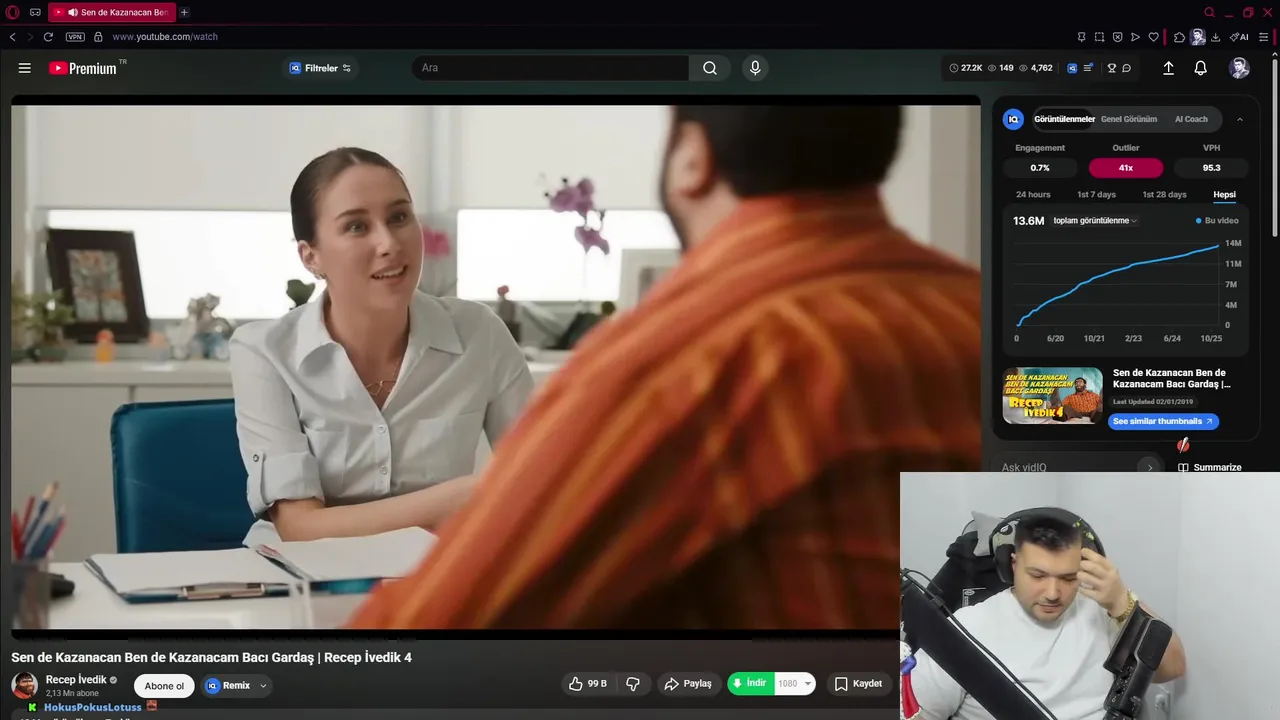Select the 24 hours range
1280x720 pixels.
(x=1033, y=194)
